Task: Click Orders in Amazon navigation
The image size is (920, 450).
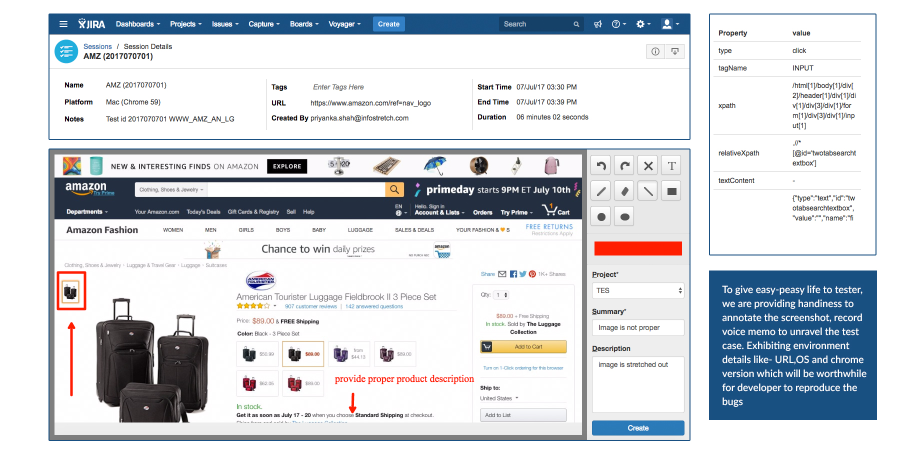Action: click(x=483, y=212)
